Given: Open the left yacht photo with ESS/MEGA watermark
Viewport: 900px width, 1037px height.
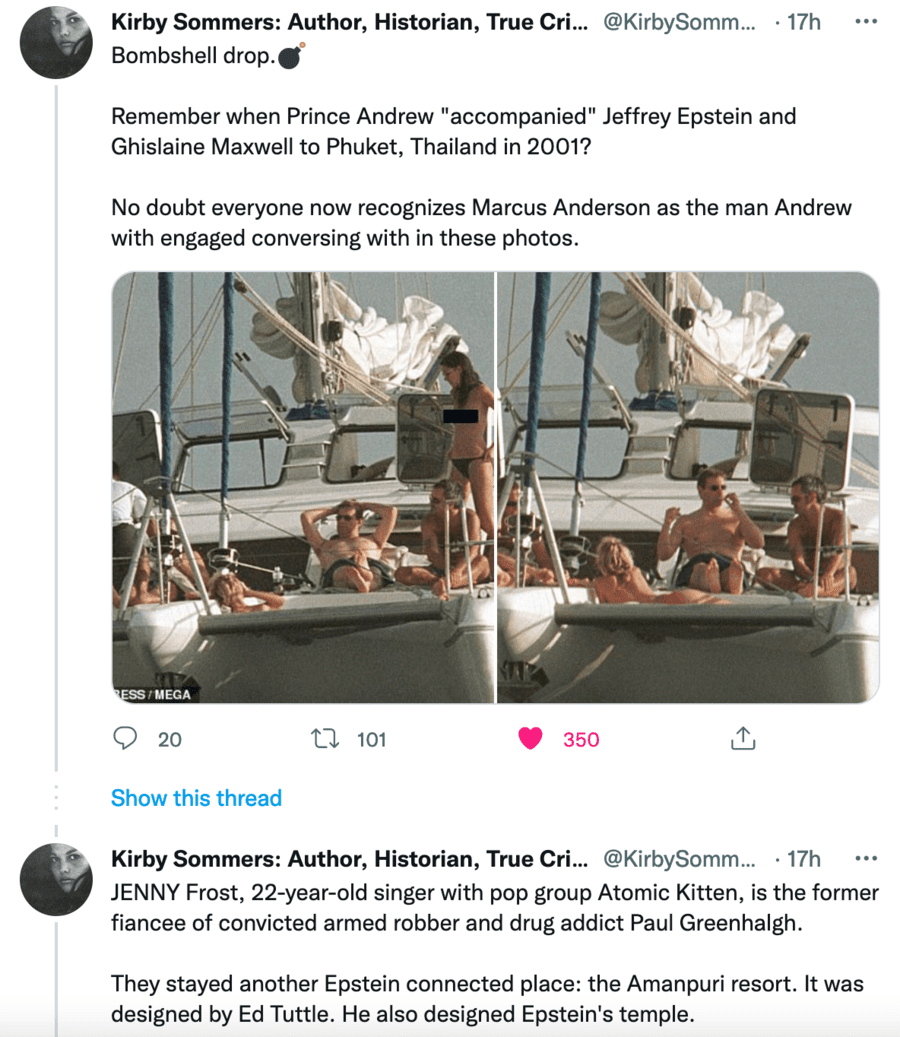Looking at the screenshot, I should click(303, 487).
